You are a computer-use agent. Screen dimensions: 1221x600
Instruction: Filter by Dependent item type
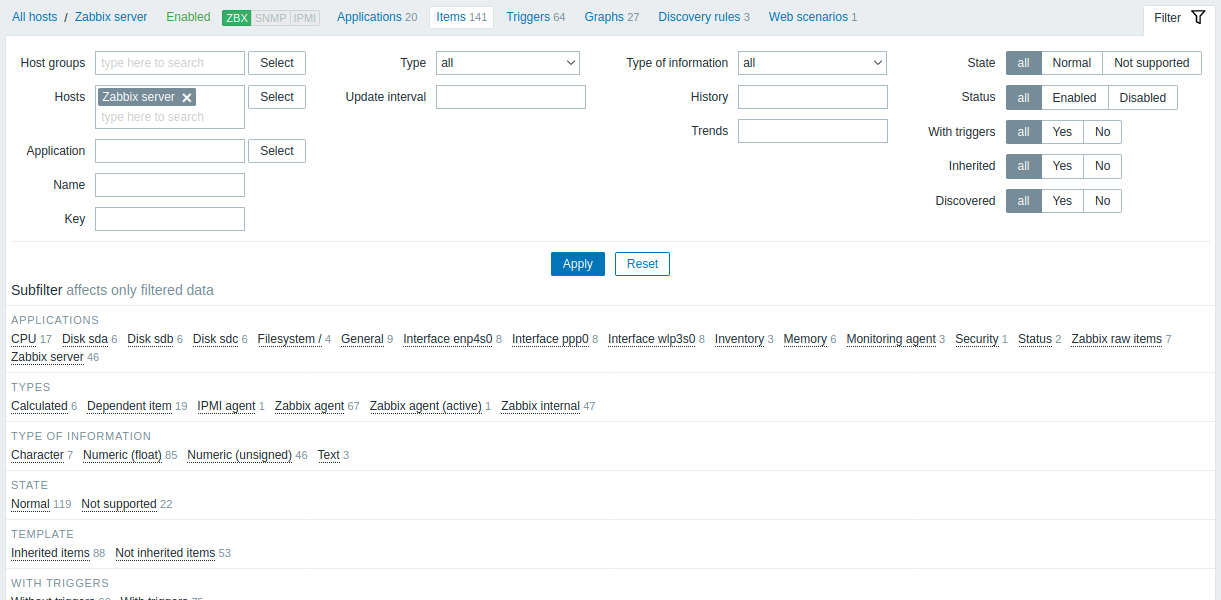point(129,406)
